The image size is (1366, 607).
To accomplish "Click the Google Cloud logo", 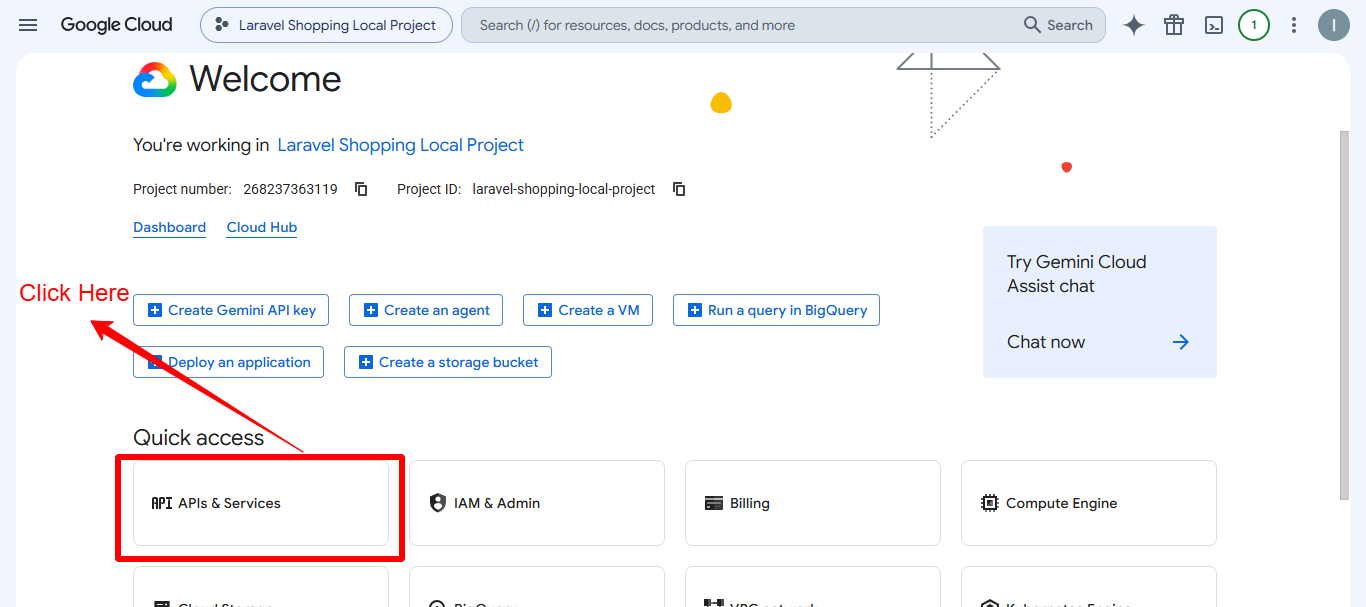I will pos(116,25).
